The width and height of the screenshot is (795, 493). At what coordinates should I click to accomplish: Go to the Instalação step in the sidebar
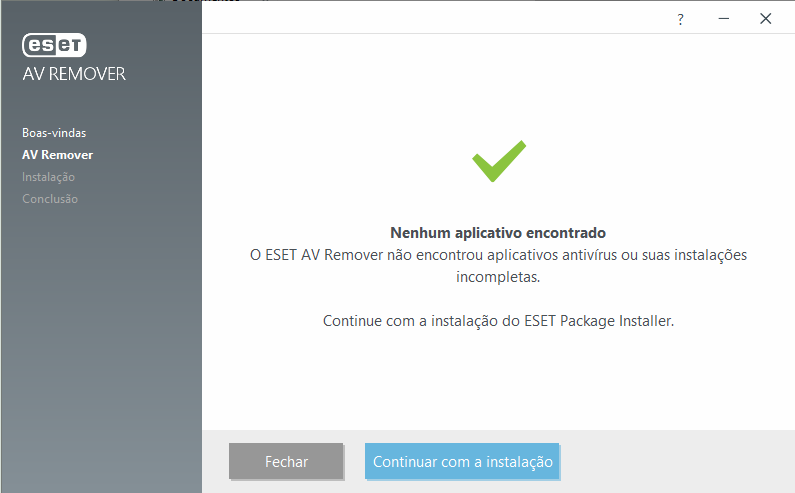pyautogui.click(x=49, y=177)
